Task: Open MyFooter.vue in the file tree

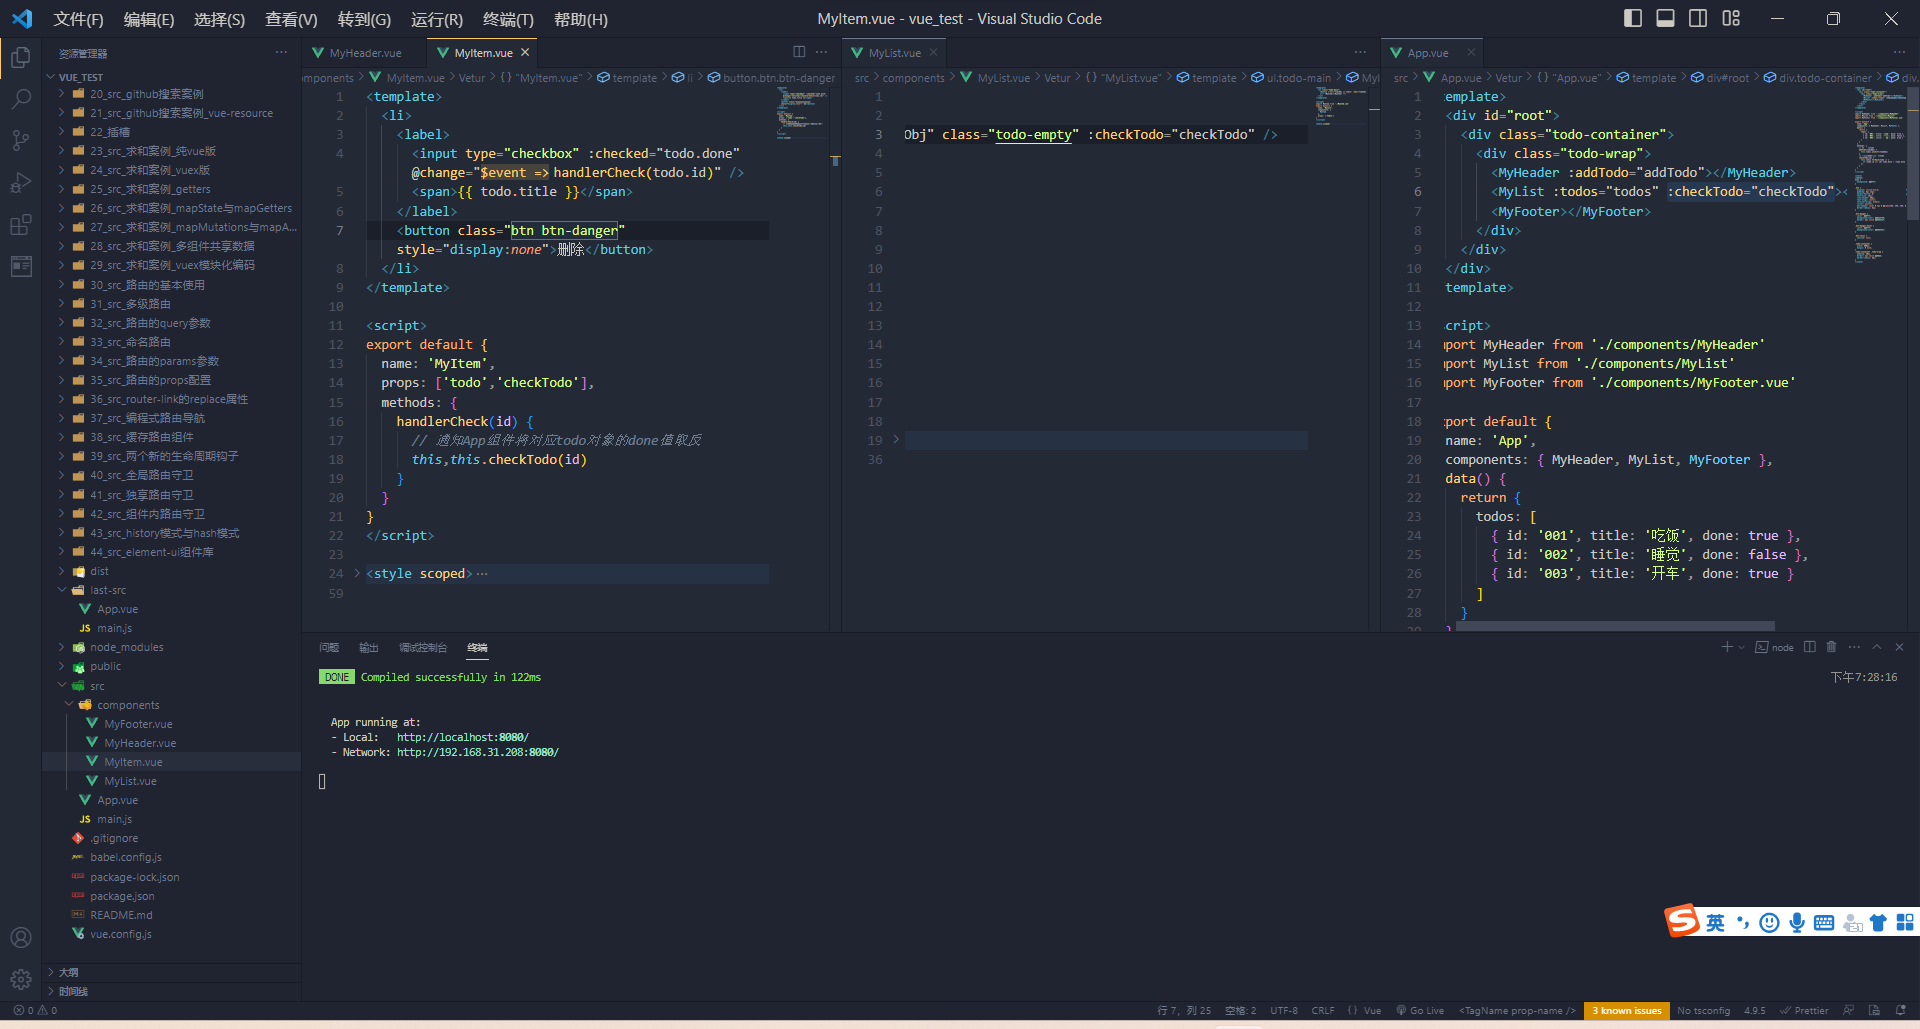Action: (138, 724)
